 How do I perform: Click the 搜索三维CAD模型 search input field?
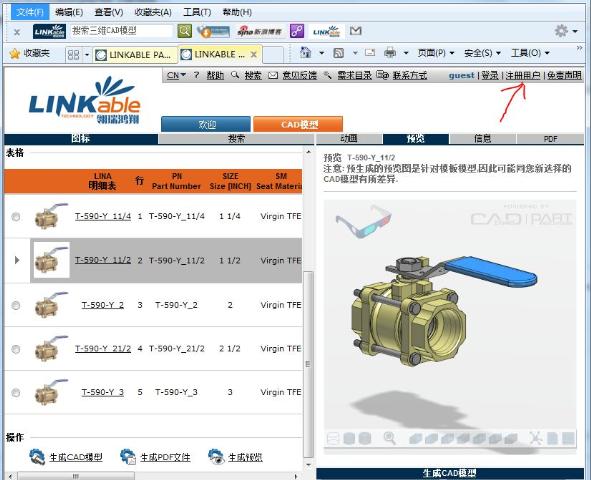pyautogui.click(x=121, y=31)
